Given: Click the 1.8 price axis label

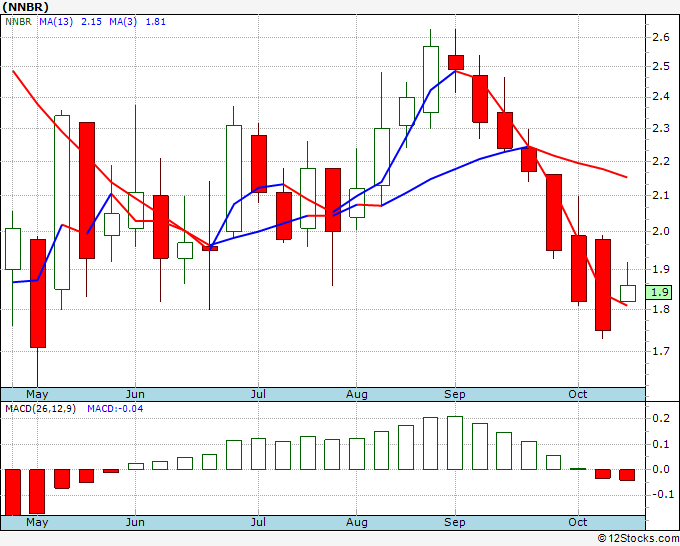Looking at the screenshot, I should (x=661, y=309).
